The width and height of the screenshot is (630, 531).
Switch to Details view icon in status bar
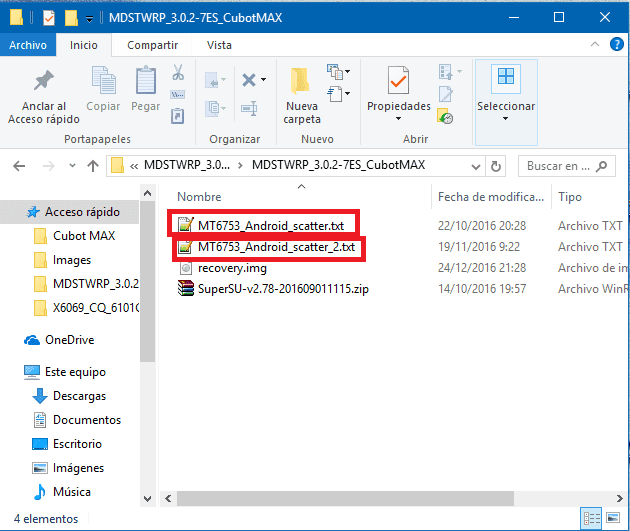click(x=591, y=519)
